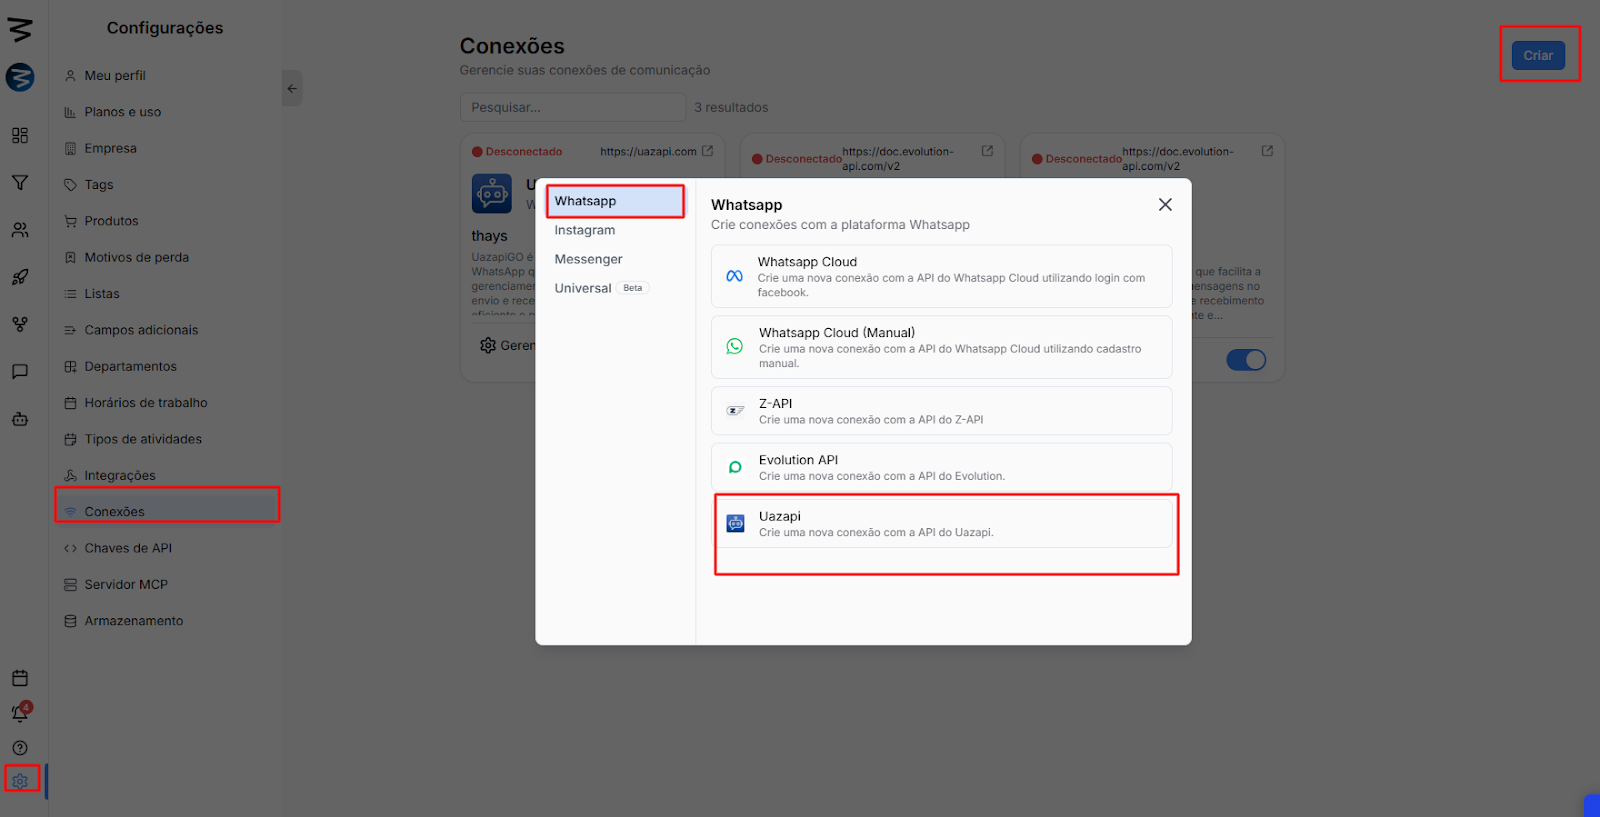The width and height of the screenshot is (1600, 817).
Task: Open the funnel icon in left rail
Action: pyautogui.click(x=20, y=183)
